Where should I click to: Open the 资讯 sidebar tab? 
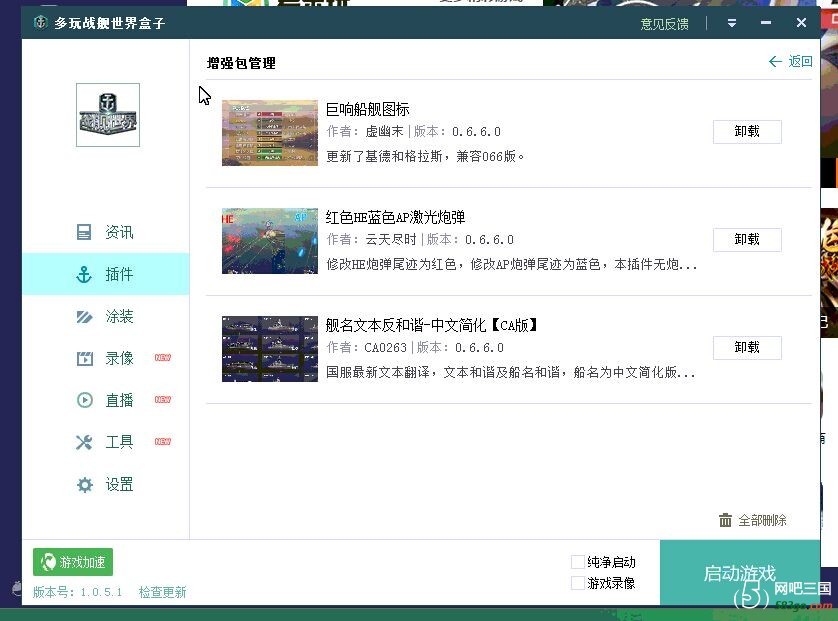coord(106,232)
